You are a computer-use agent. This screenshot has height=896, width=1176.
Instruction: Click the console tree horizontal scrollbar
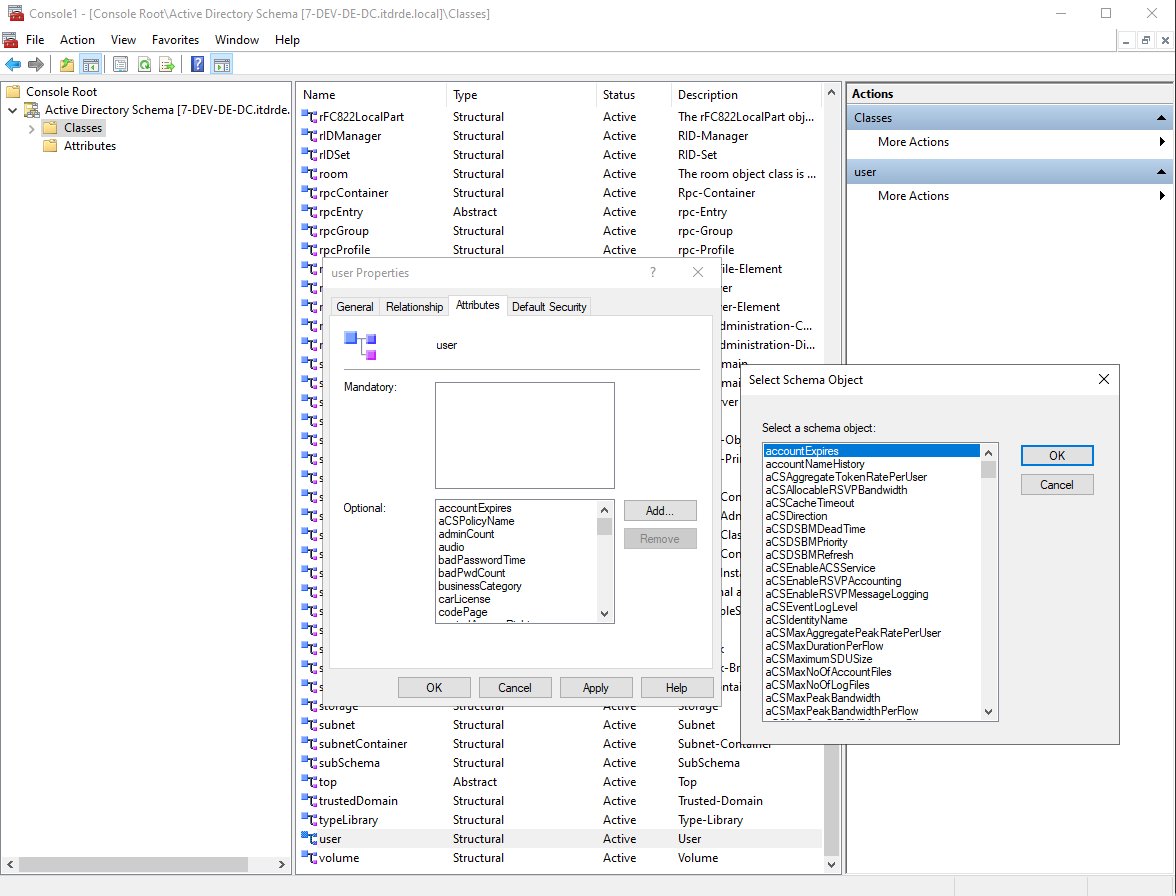point(134,865)
